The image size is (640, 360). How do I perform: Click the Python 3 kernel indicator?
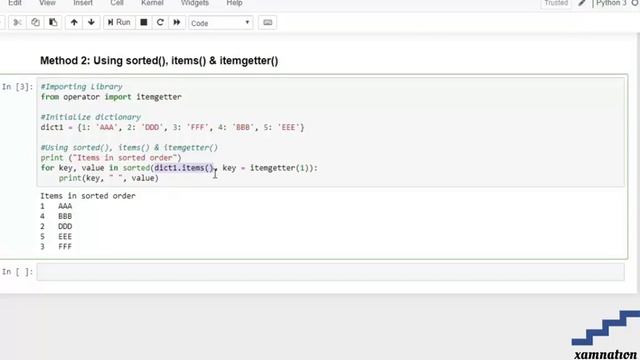click(x=611, y=3)
